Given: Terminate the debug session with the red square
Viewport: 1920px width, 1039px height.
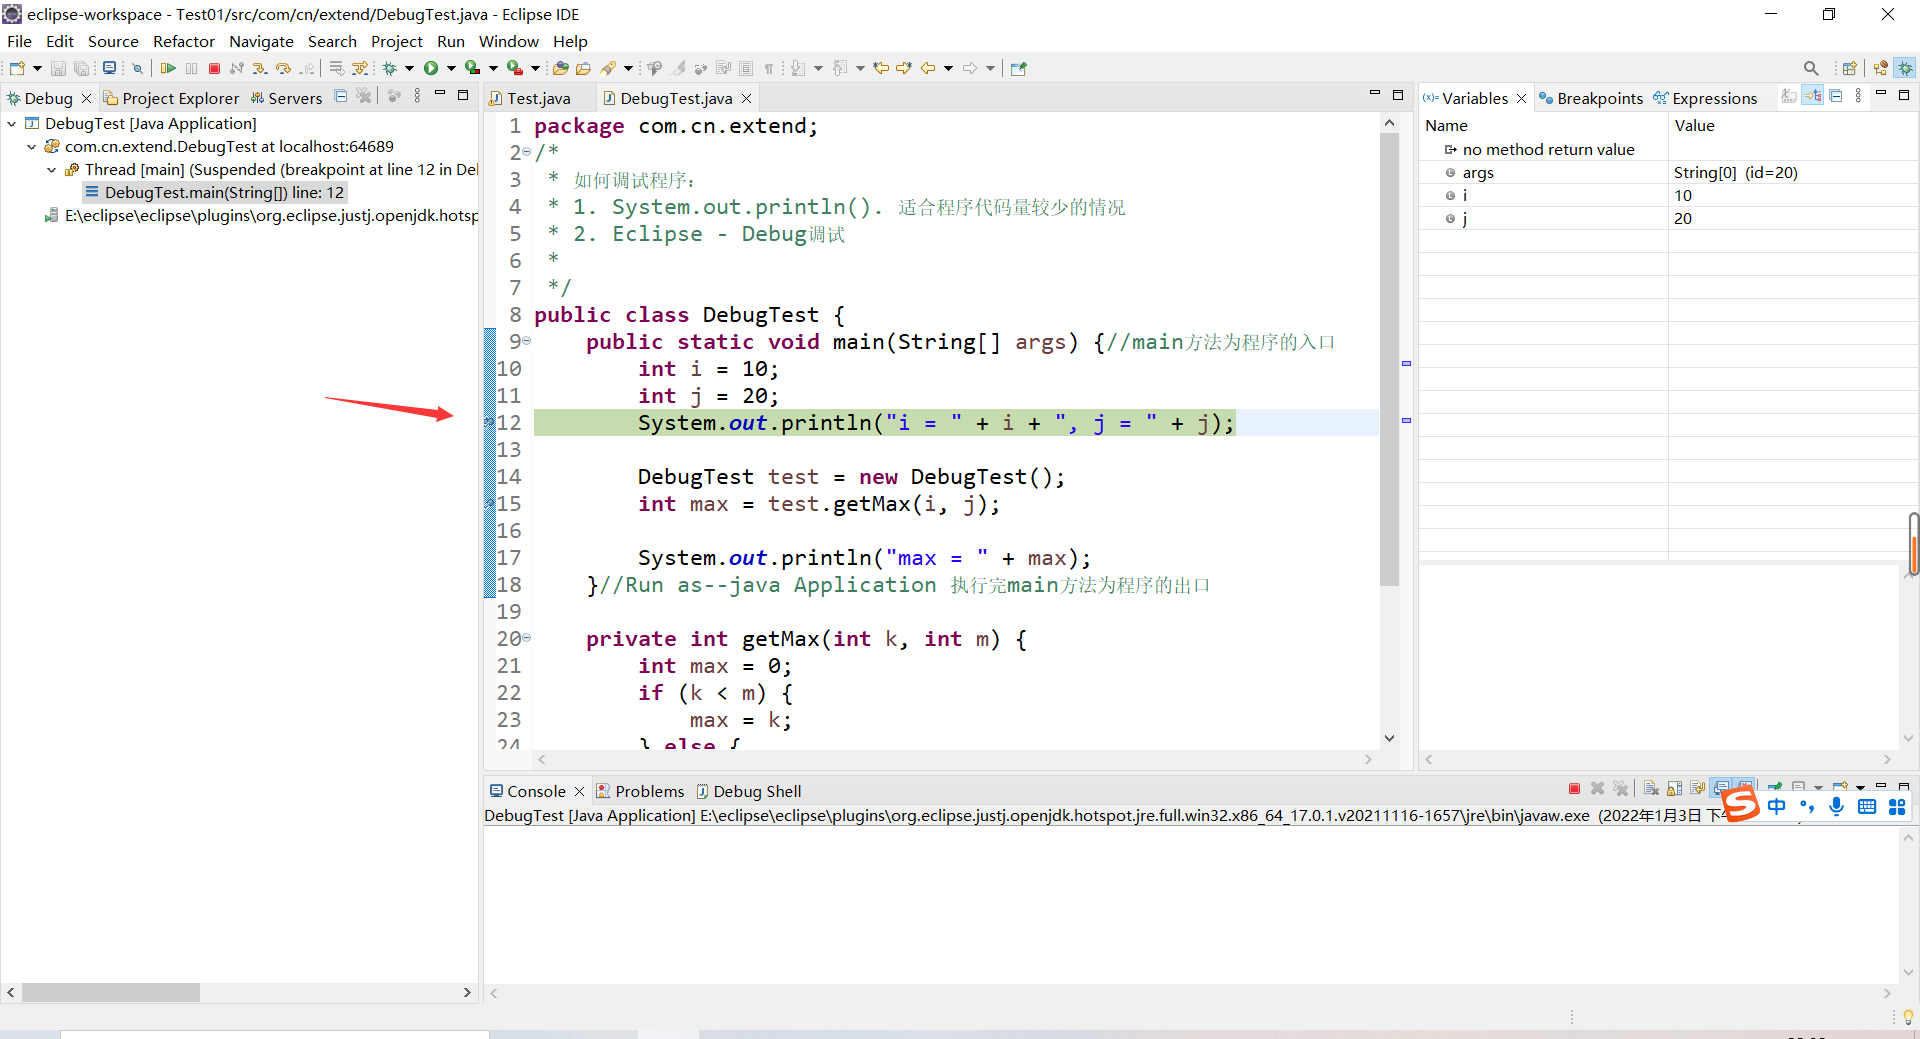Looking at the screenshot, I should [x=214, y=67].
